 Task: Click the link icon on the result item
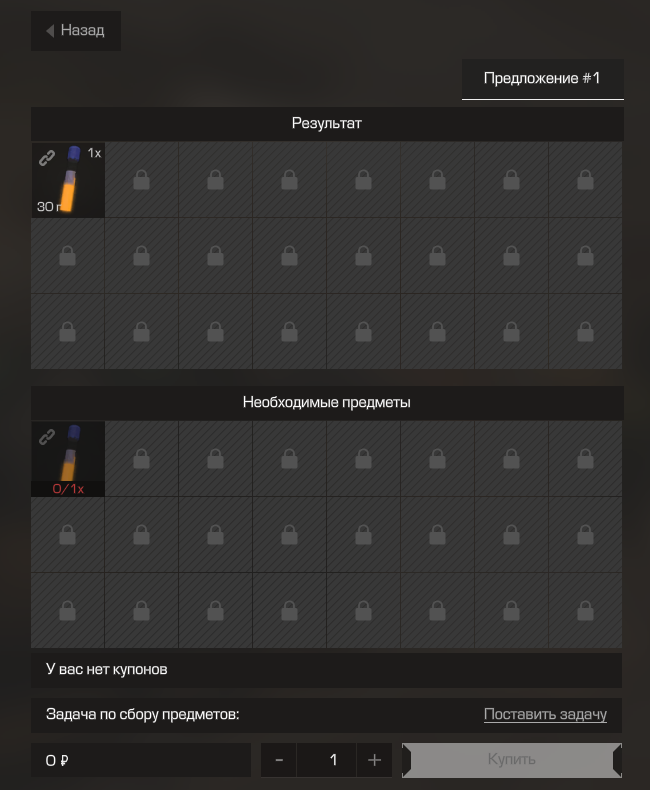pyautogui.click(x=47, y=158)
